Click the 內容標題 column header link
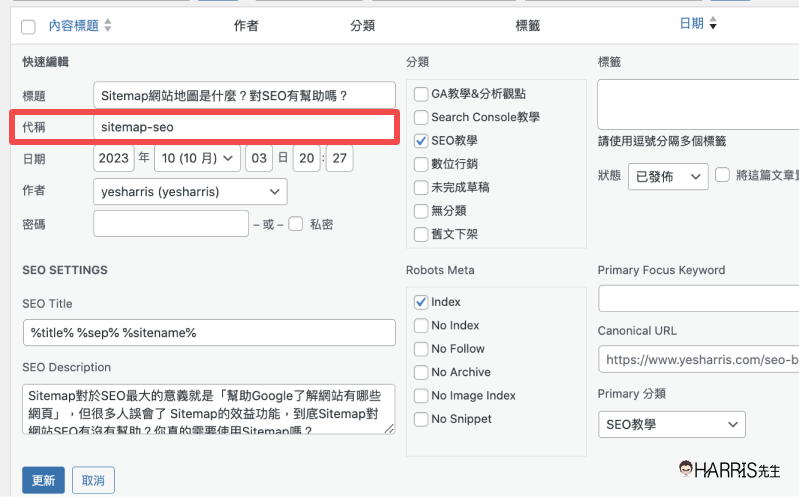Viewport: 799px width, 497px height. pos(73,25)
